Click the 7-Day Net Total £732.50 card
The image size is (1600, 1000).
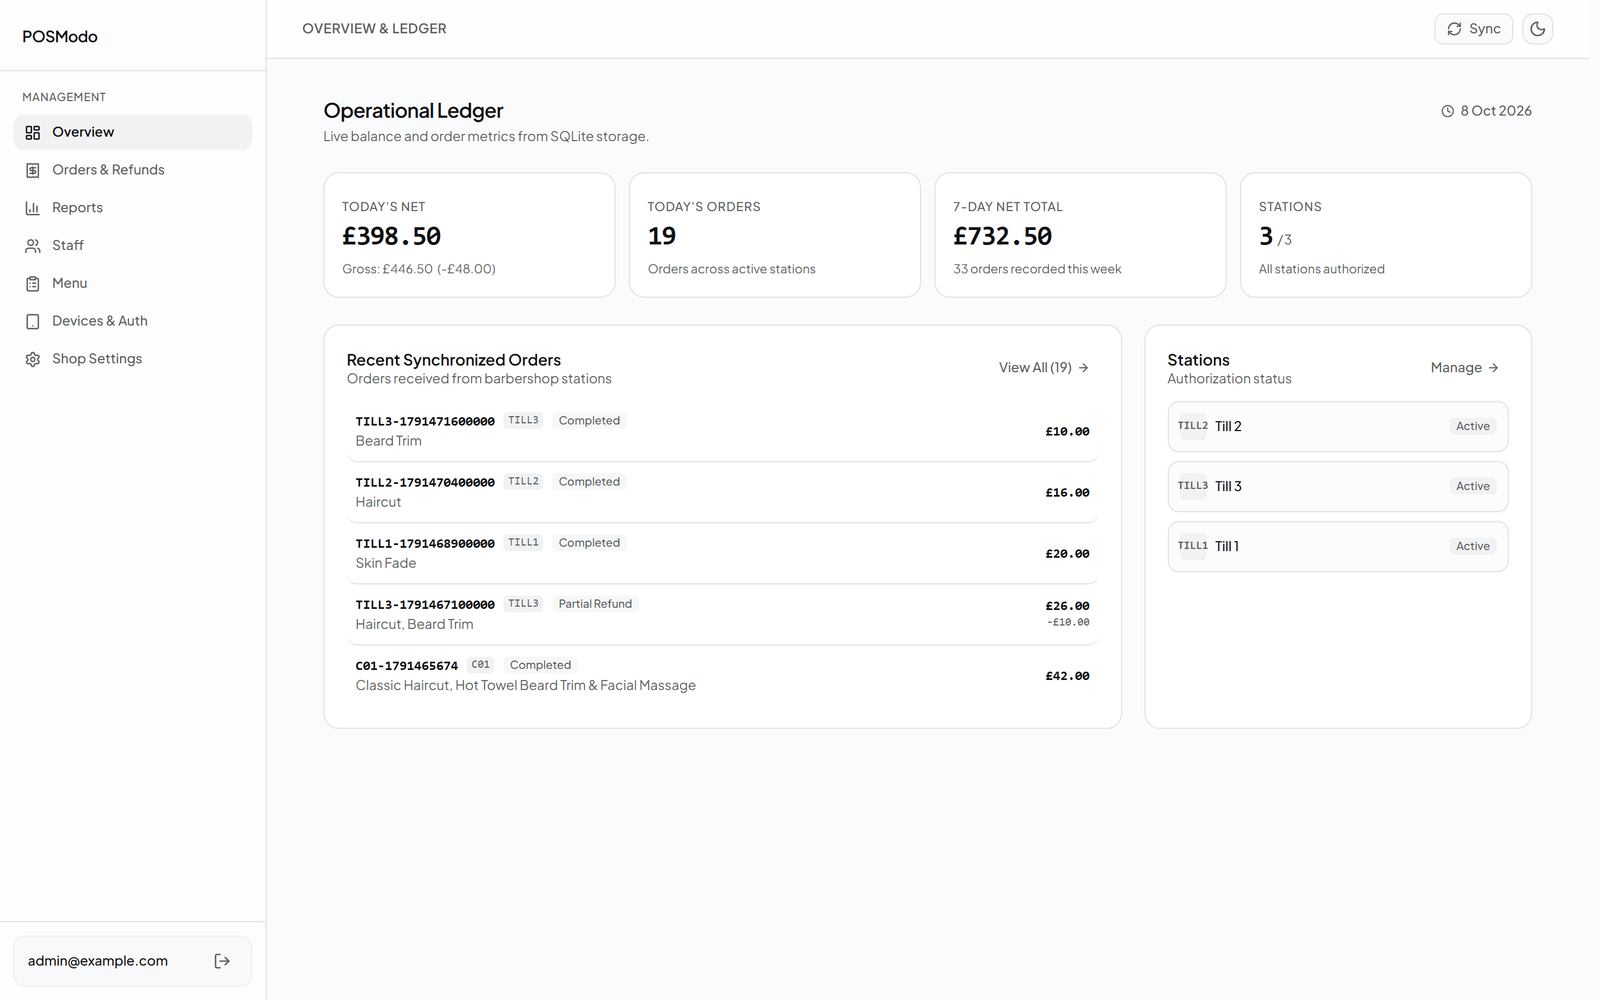pos(1080,235)
